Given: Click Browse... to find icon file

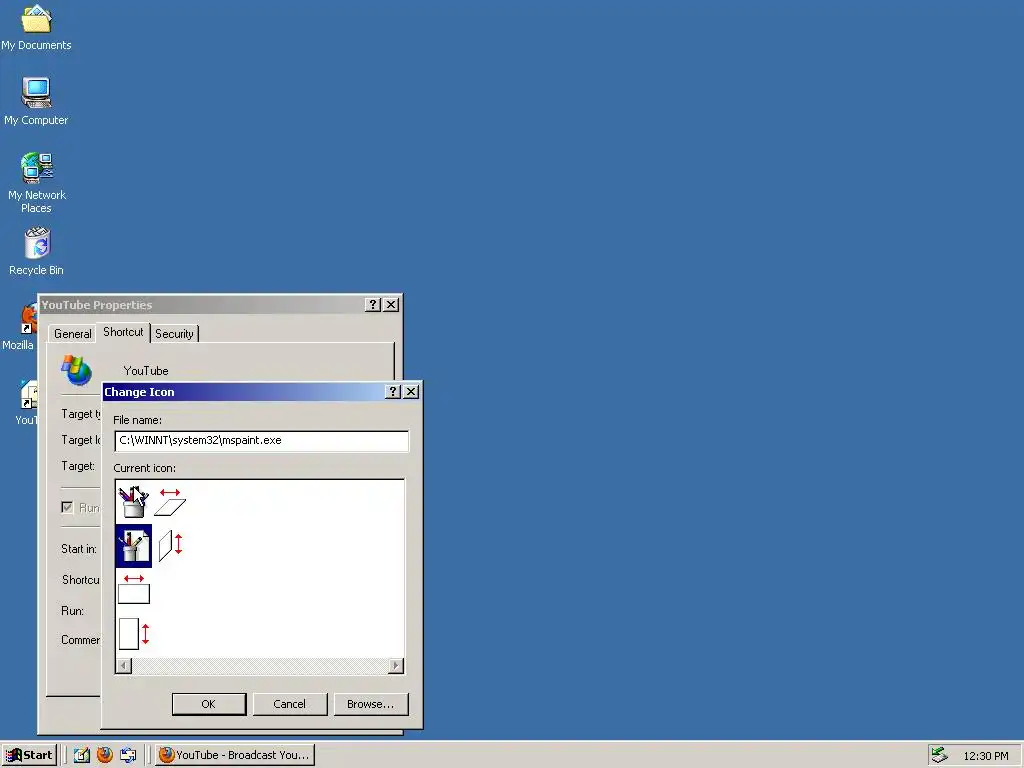Looking at the screenshot, I should [371, 704].
